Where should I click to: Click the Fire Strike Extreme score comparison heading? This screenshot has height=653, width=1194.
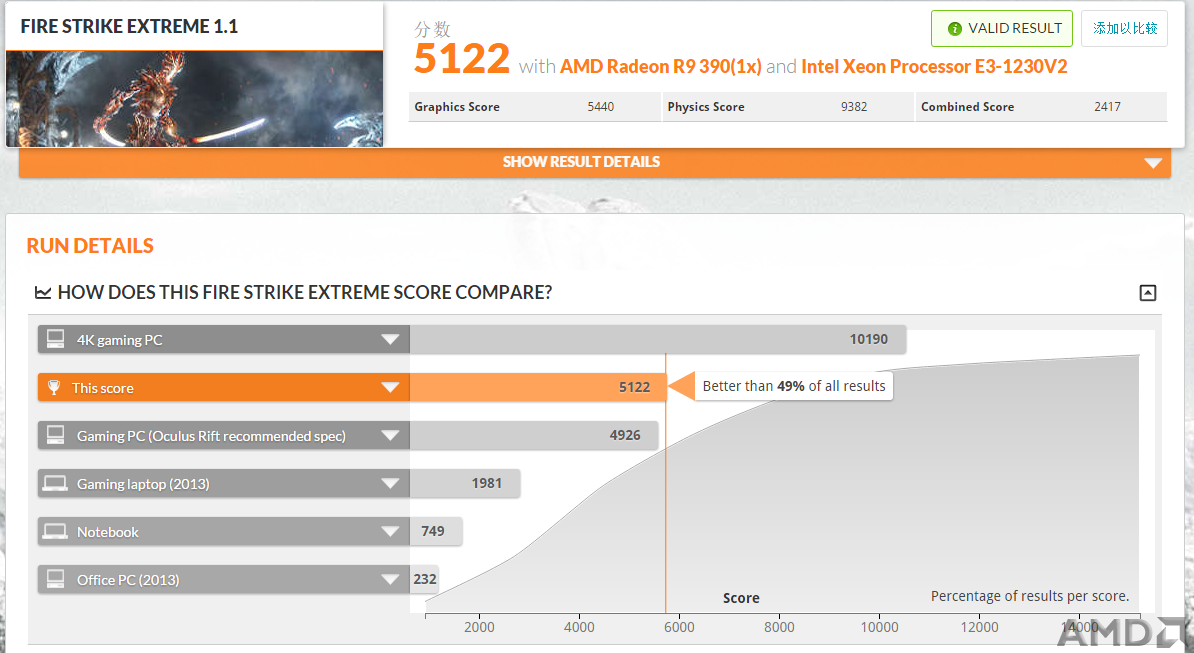pyautogui.click(x=305, y=292)
